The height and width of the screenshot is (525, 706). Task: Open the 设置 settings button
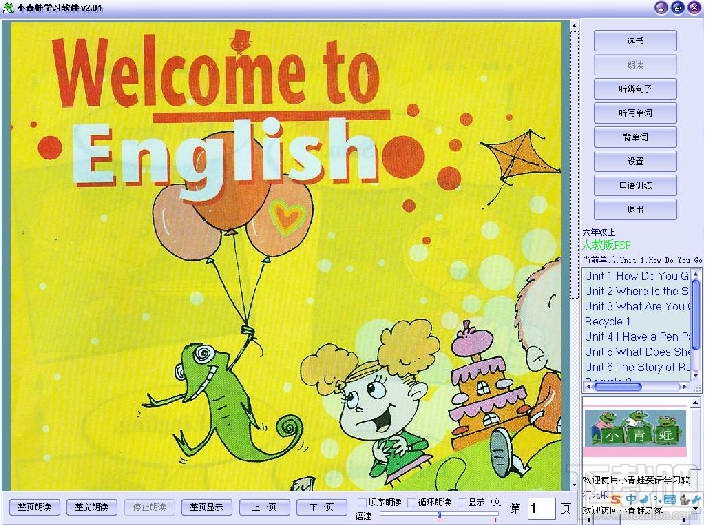click(x=635, y=161)
